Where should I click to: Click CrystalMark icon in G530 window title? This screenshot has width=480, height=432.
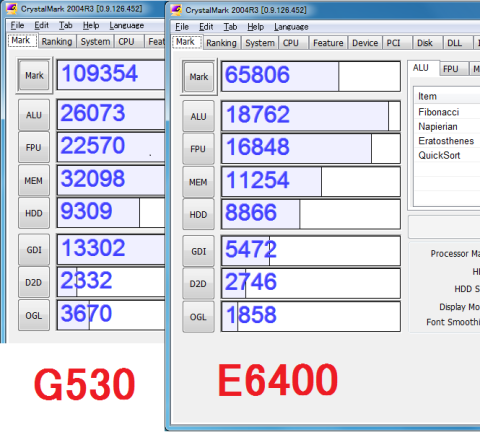(12, 9)
